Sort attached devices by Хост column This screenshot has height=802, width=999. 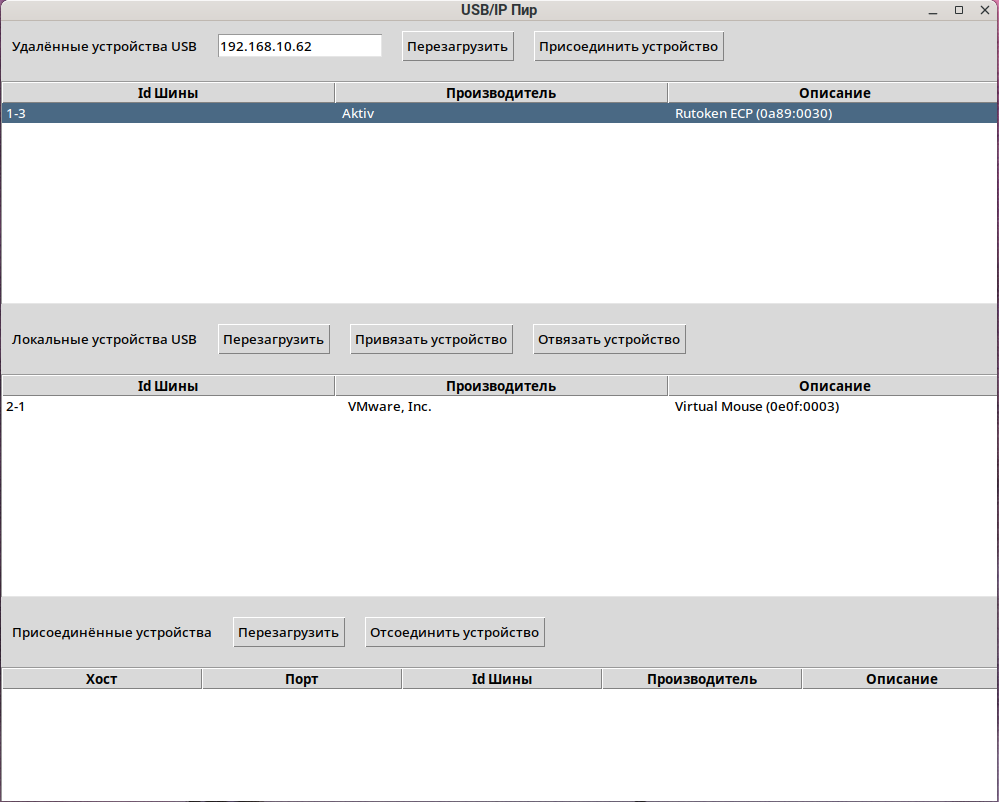[x=102, y=679]
